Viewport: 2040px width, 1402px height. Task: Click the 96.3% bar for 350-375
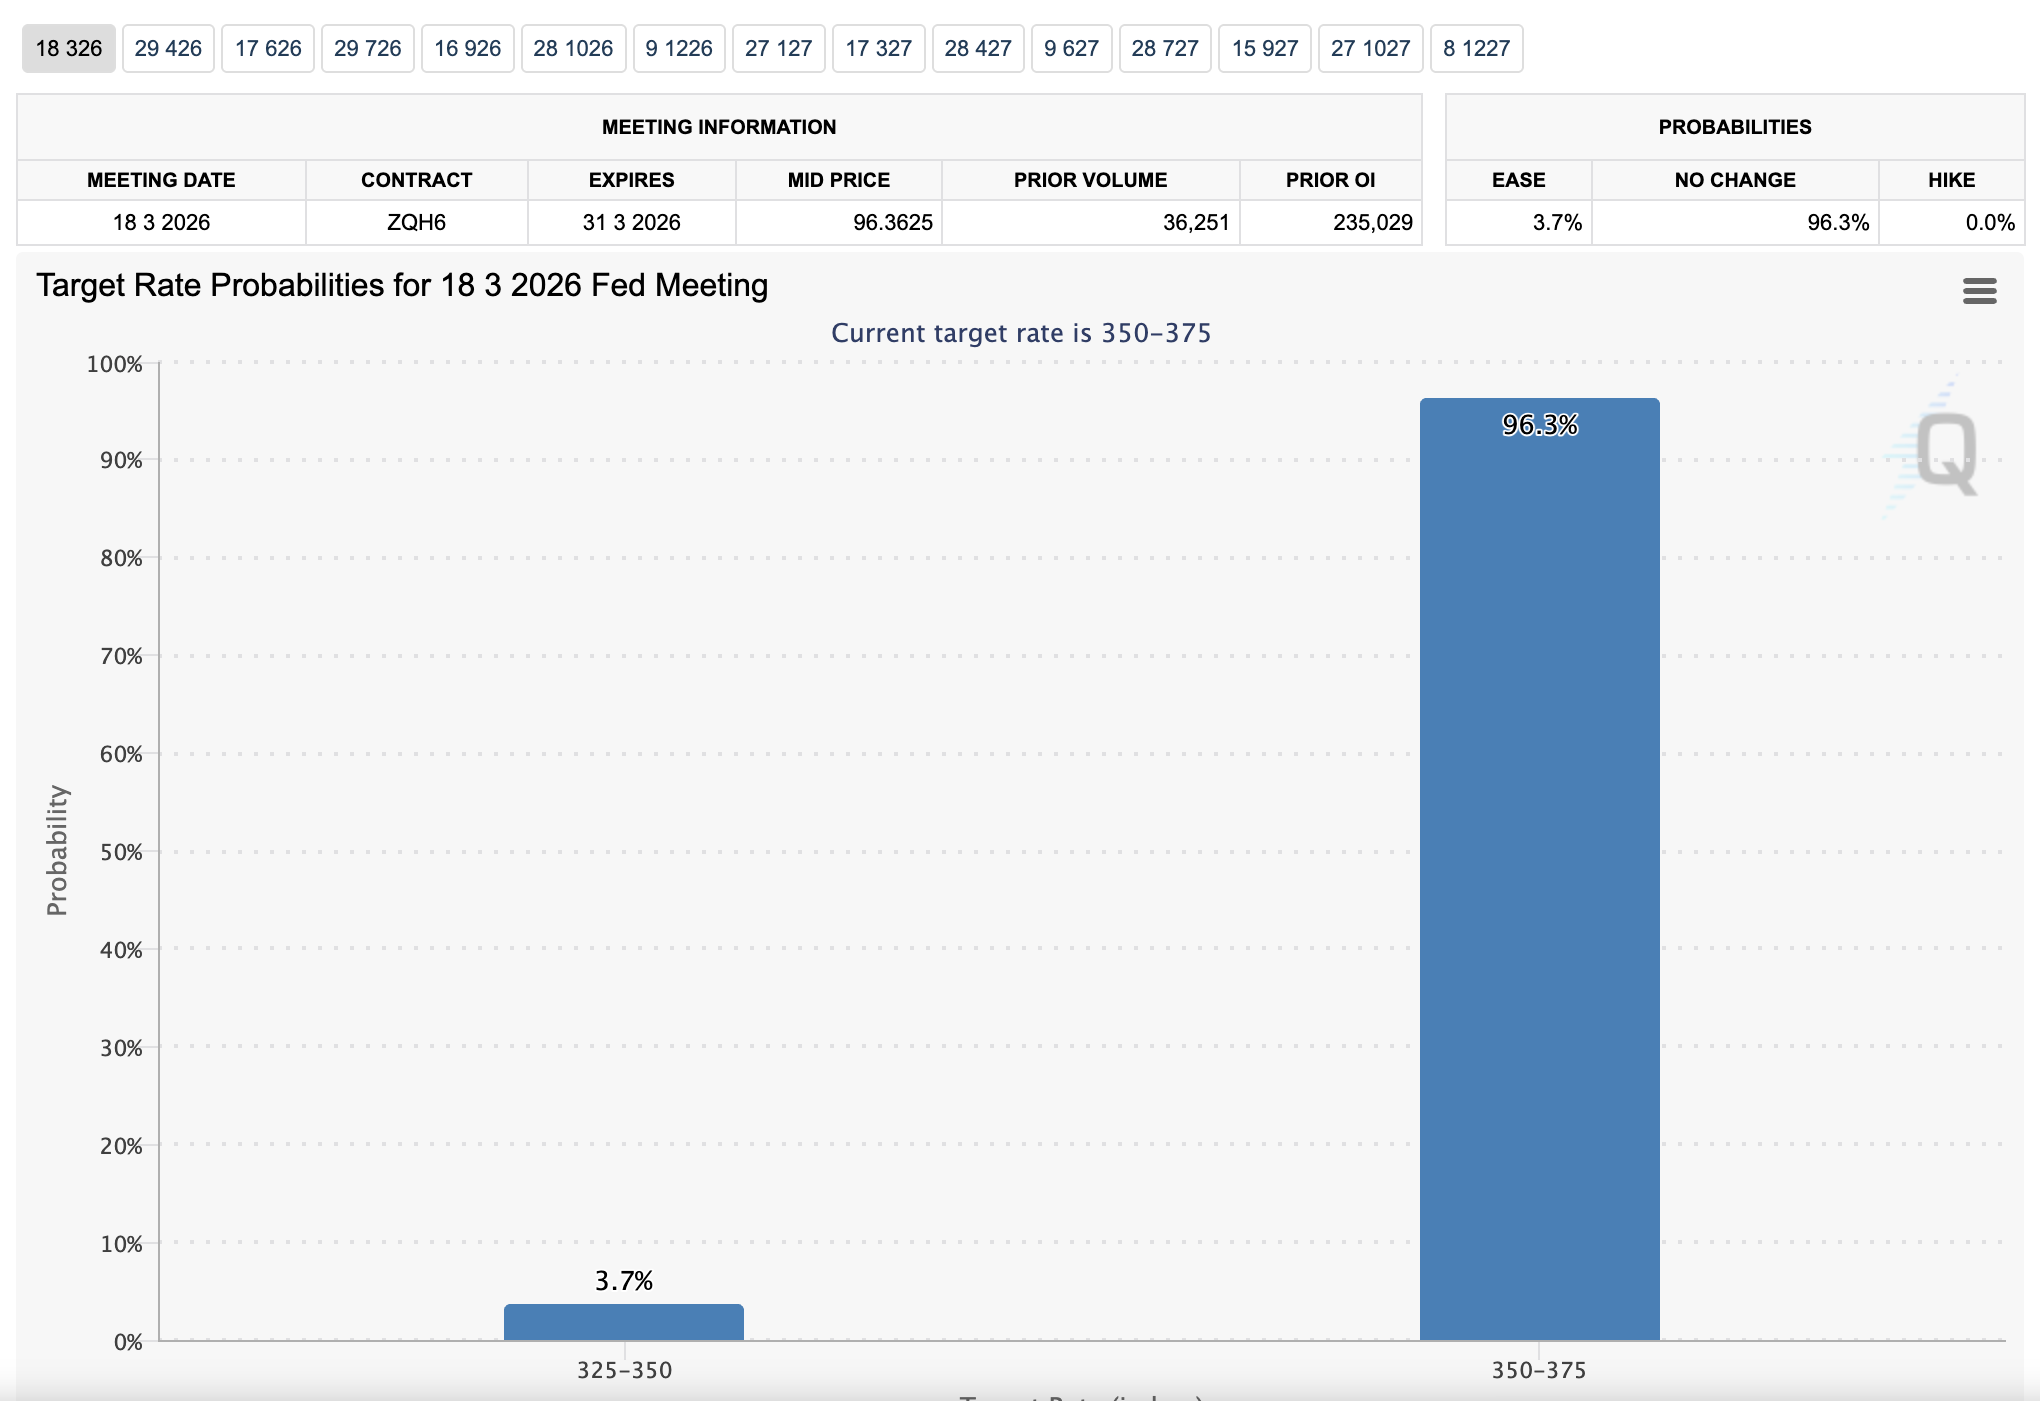(1539, 870)
